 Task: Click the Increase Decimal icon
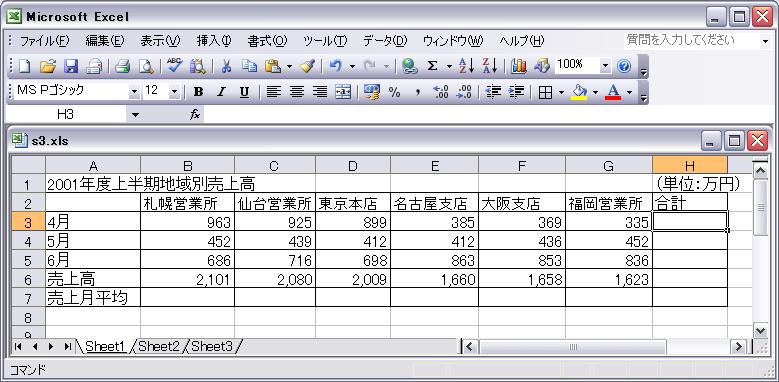coord(440,92)
